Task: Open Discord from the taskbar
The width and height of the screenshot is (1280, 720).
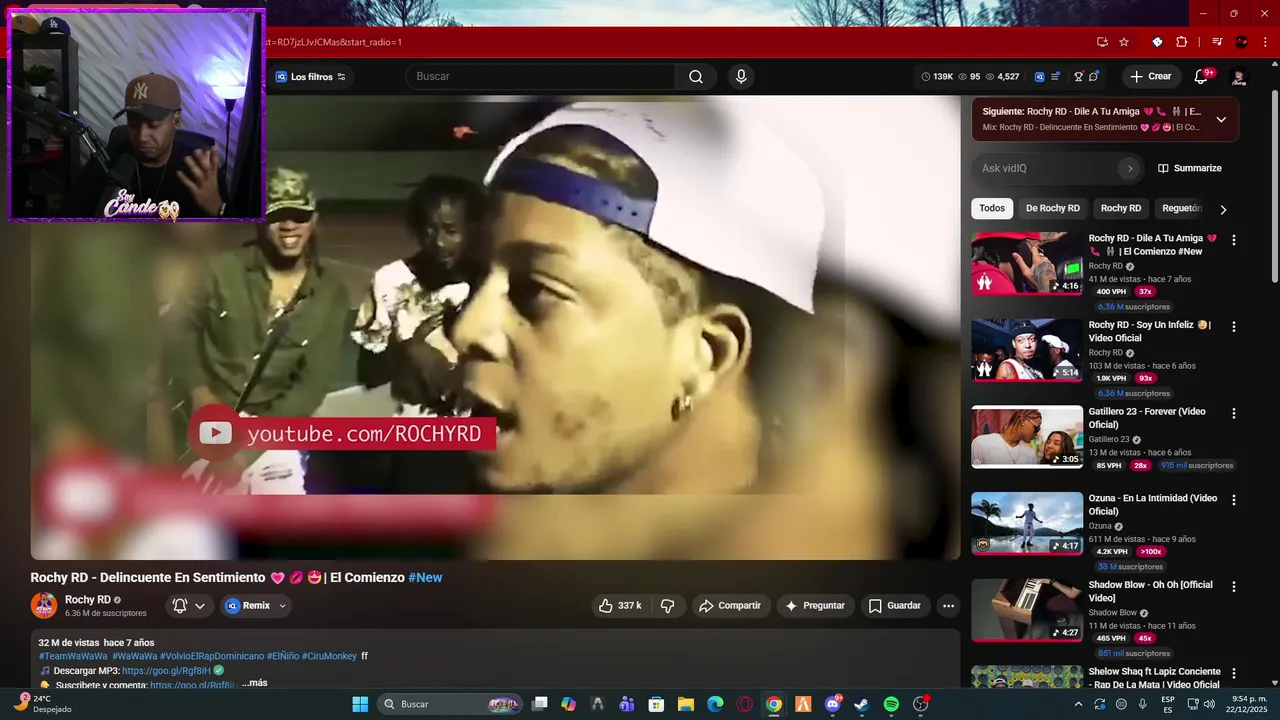Action: pos(832,704)
